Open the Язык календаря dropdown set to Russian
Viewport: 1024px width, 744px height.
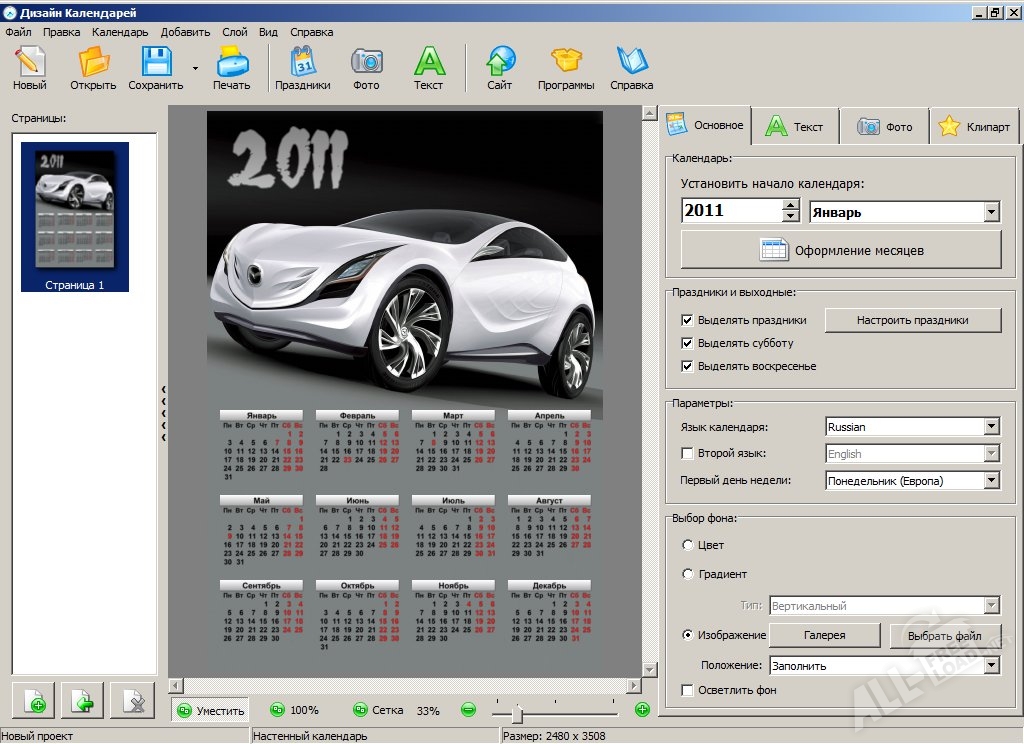pos(991,427)
